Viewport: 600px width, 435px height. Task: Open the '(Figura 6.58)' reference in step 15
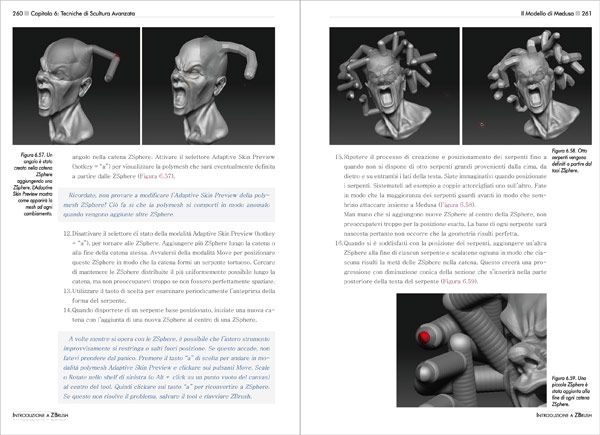pyautogui.click(x=457, y=205)
